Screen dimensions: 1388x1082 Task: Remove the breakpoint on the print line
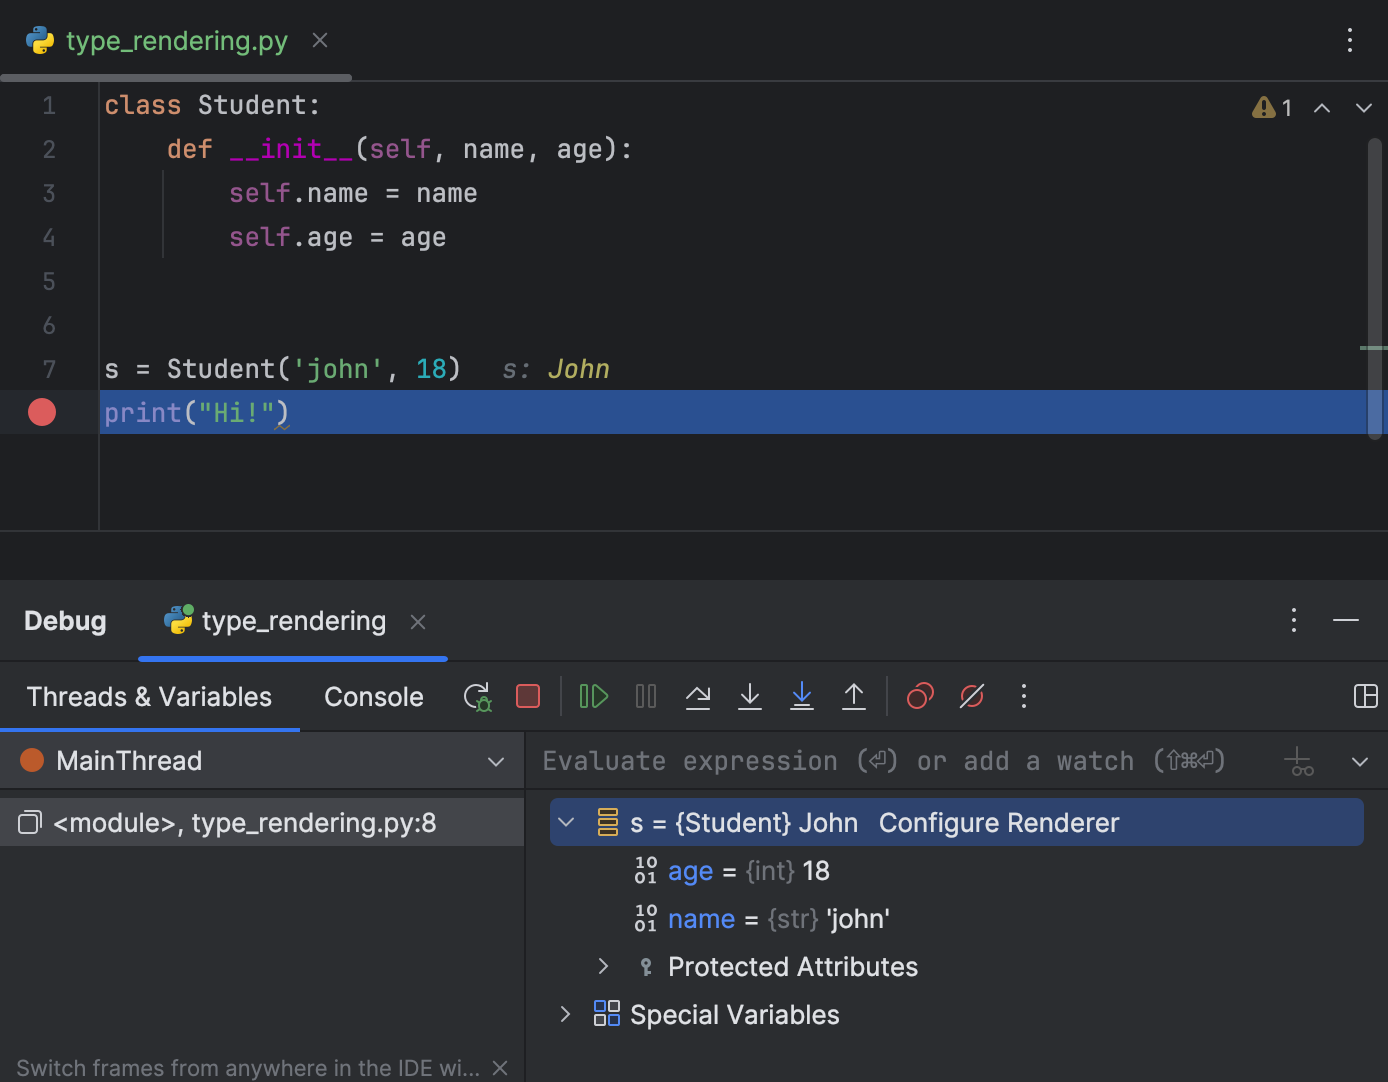(x=41, y=412)
